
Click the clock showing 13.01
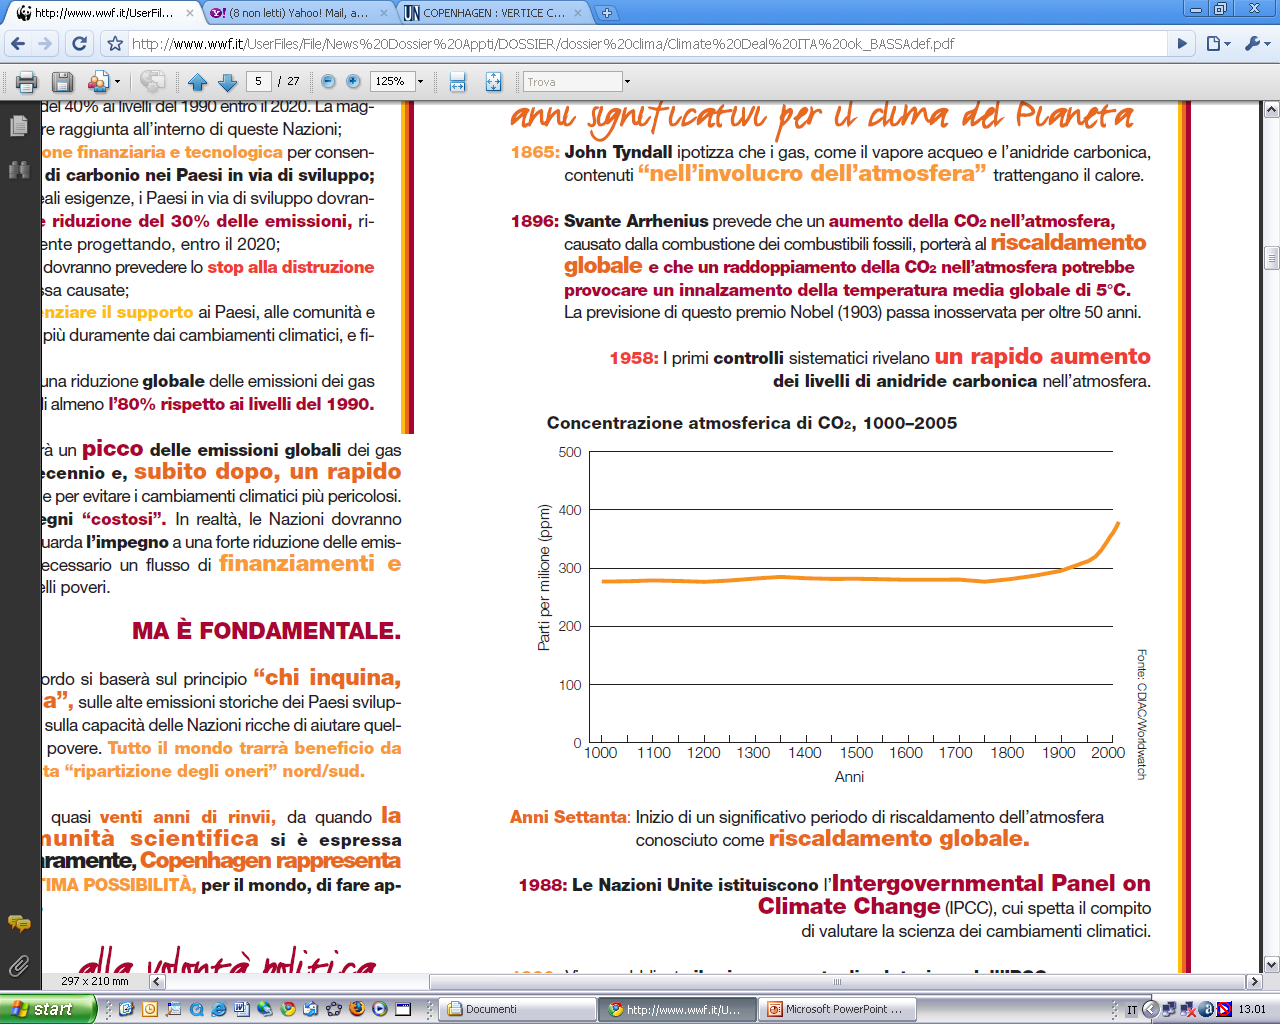coord(1252,1009)
